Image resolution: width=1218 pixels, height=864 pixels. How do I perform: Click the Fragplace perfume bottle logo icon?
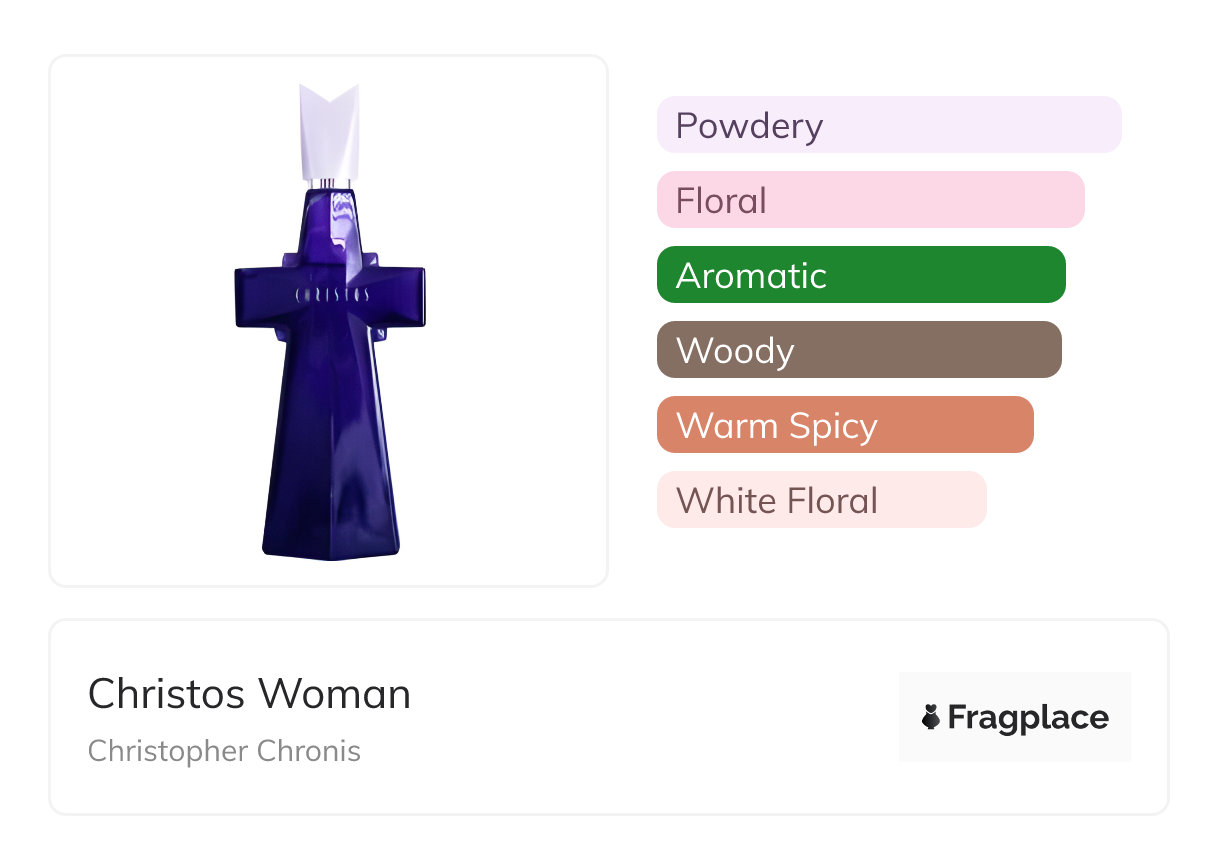click(x=931, y=717)
